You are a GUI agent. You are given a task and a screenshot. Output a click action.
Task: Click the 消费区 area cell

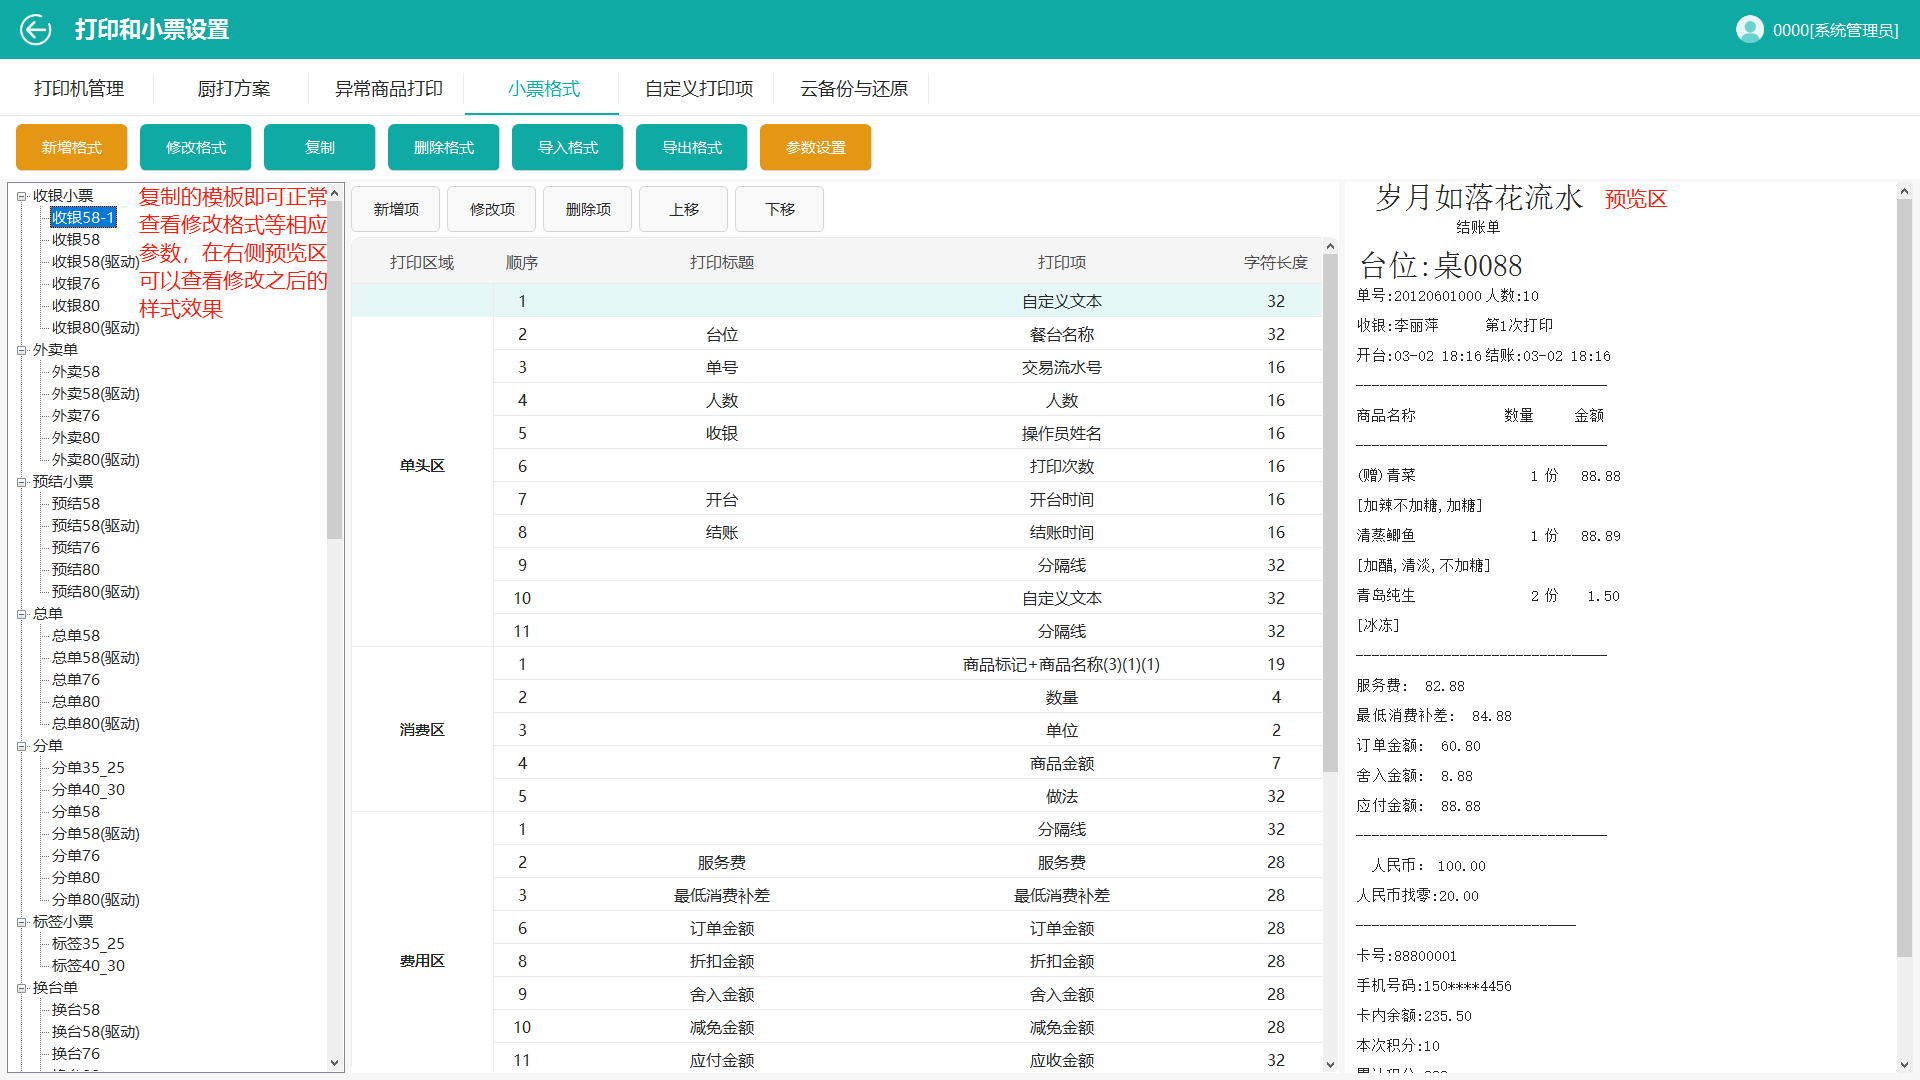422,730
